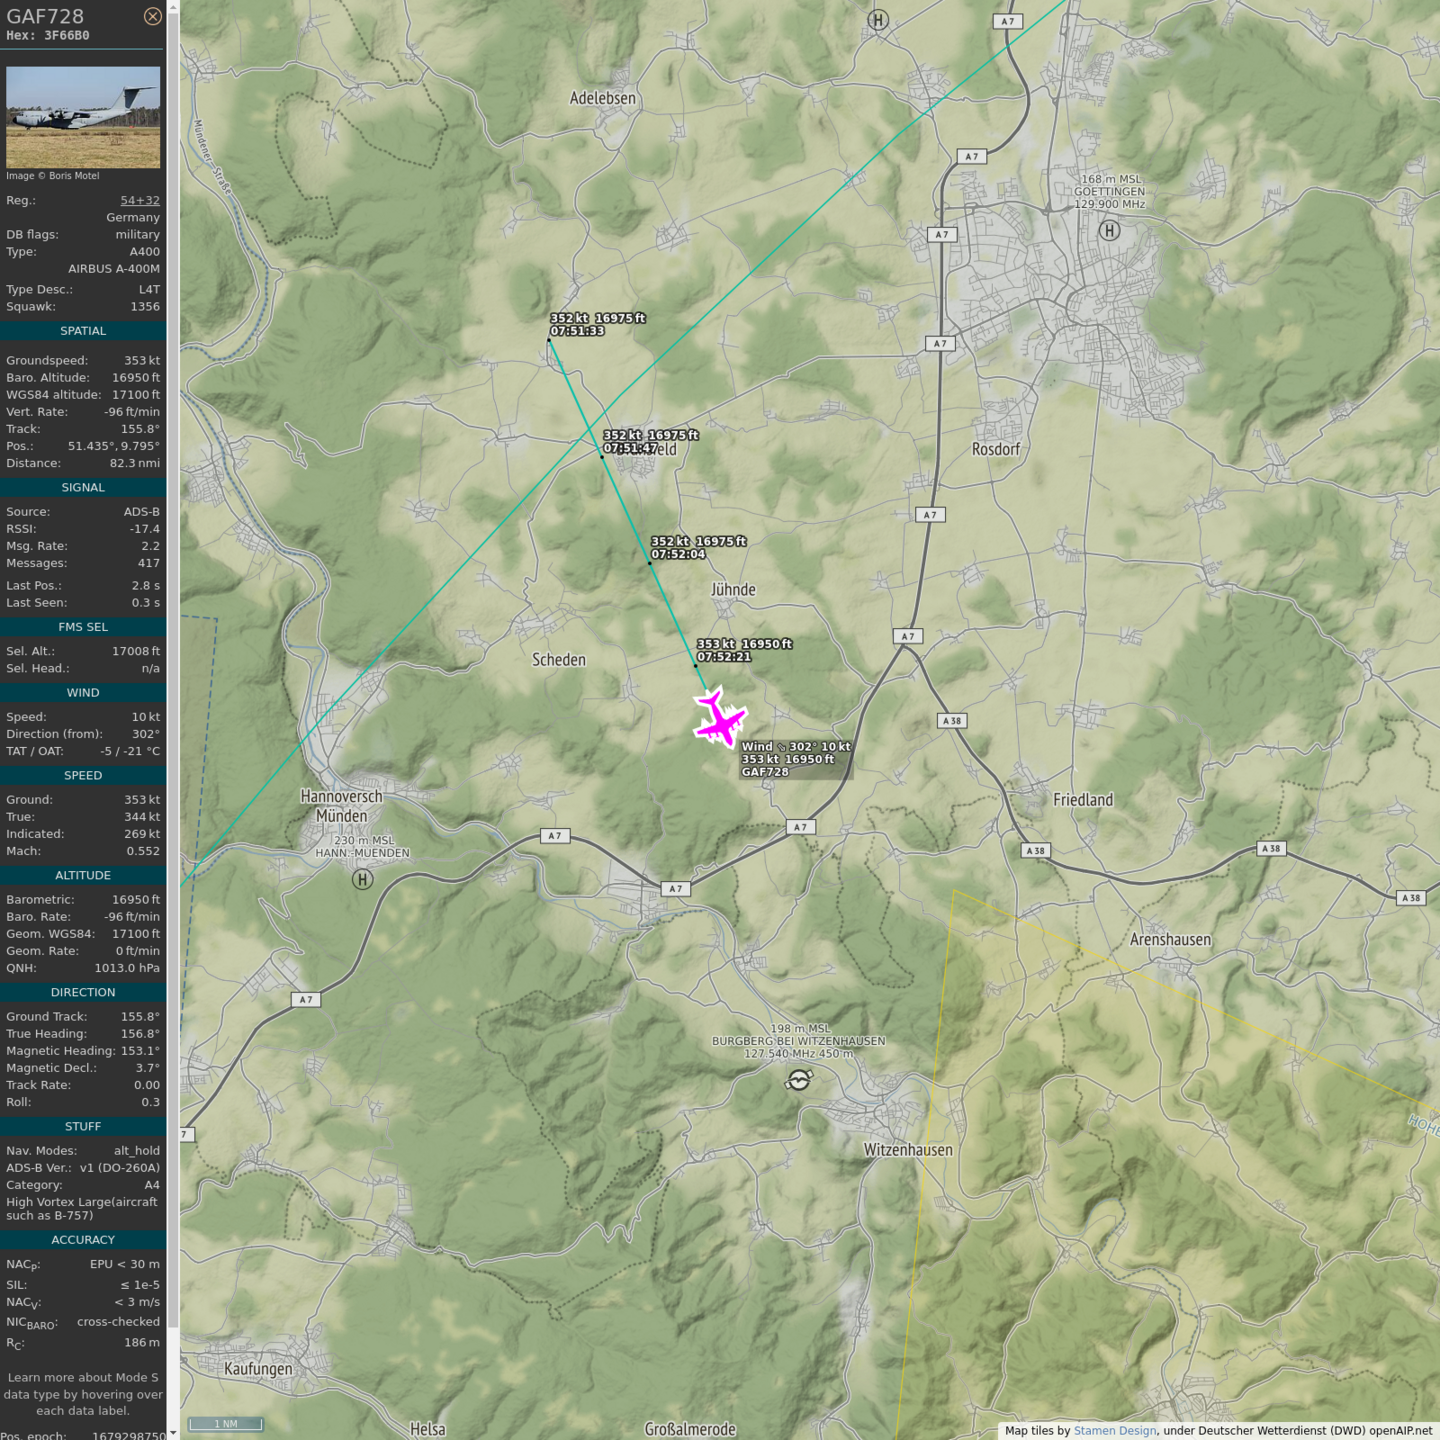Click heliport icon at top map edge
Viewport: 1440px width, 1440px height.
[878, 20]
